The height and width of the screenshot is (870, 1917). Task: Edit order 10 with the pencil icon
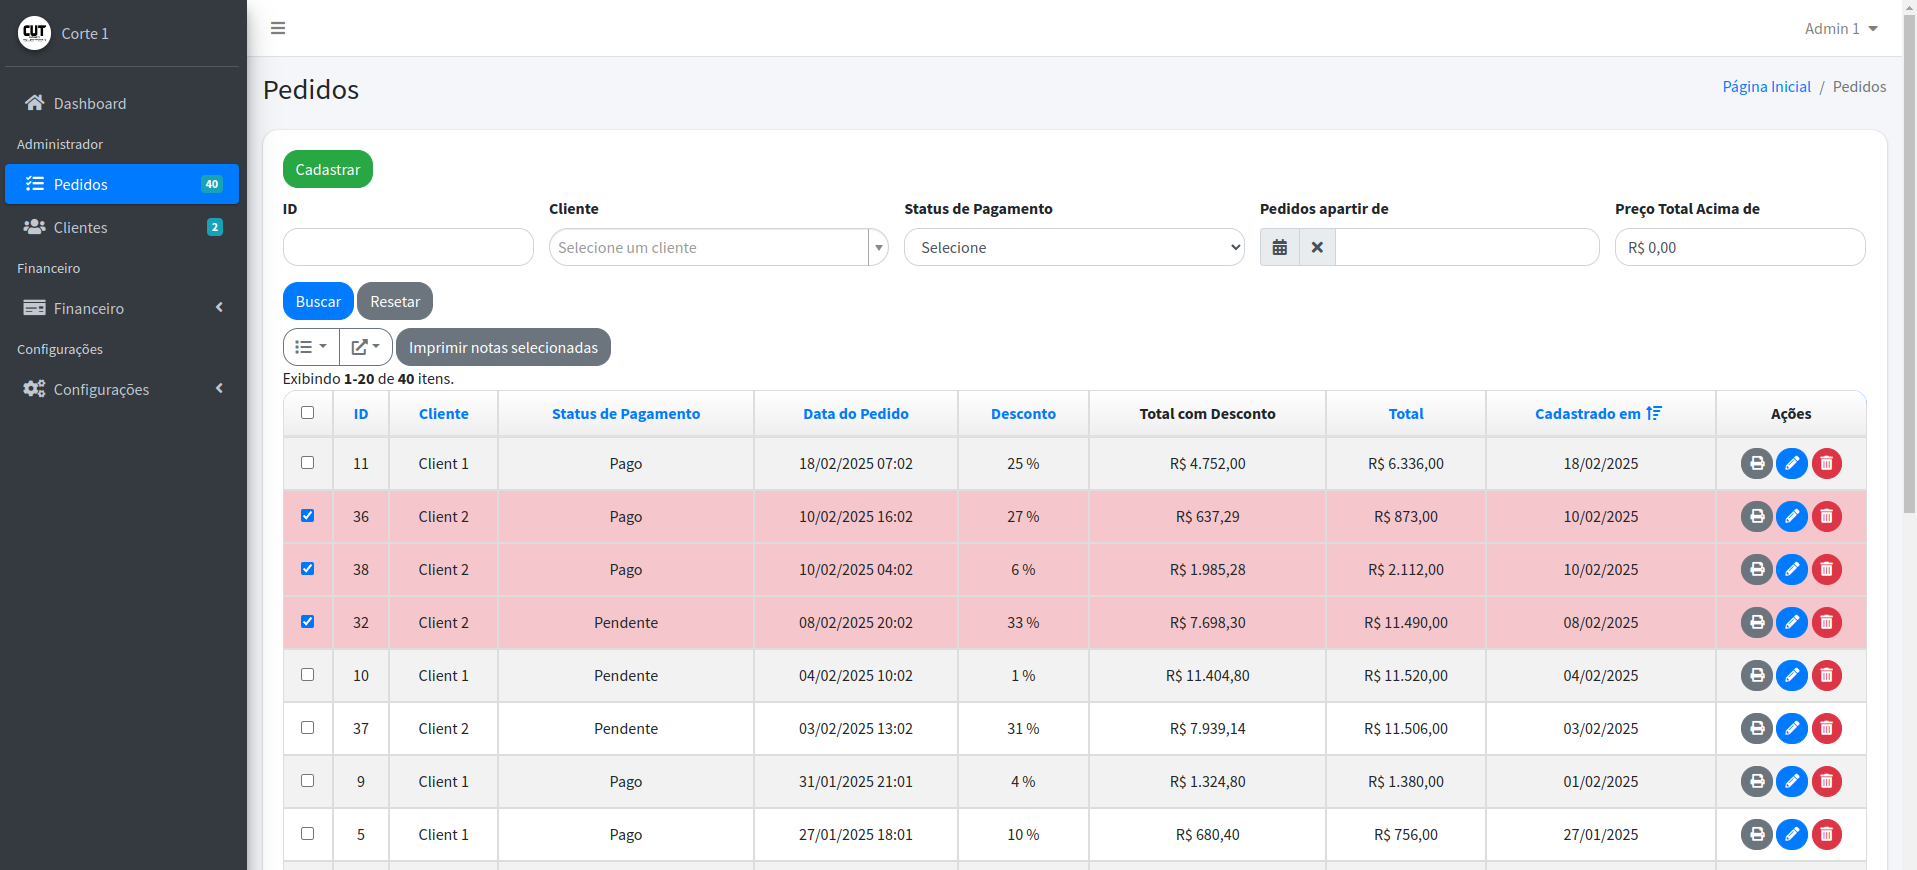click(1791, 675)
